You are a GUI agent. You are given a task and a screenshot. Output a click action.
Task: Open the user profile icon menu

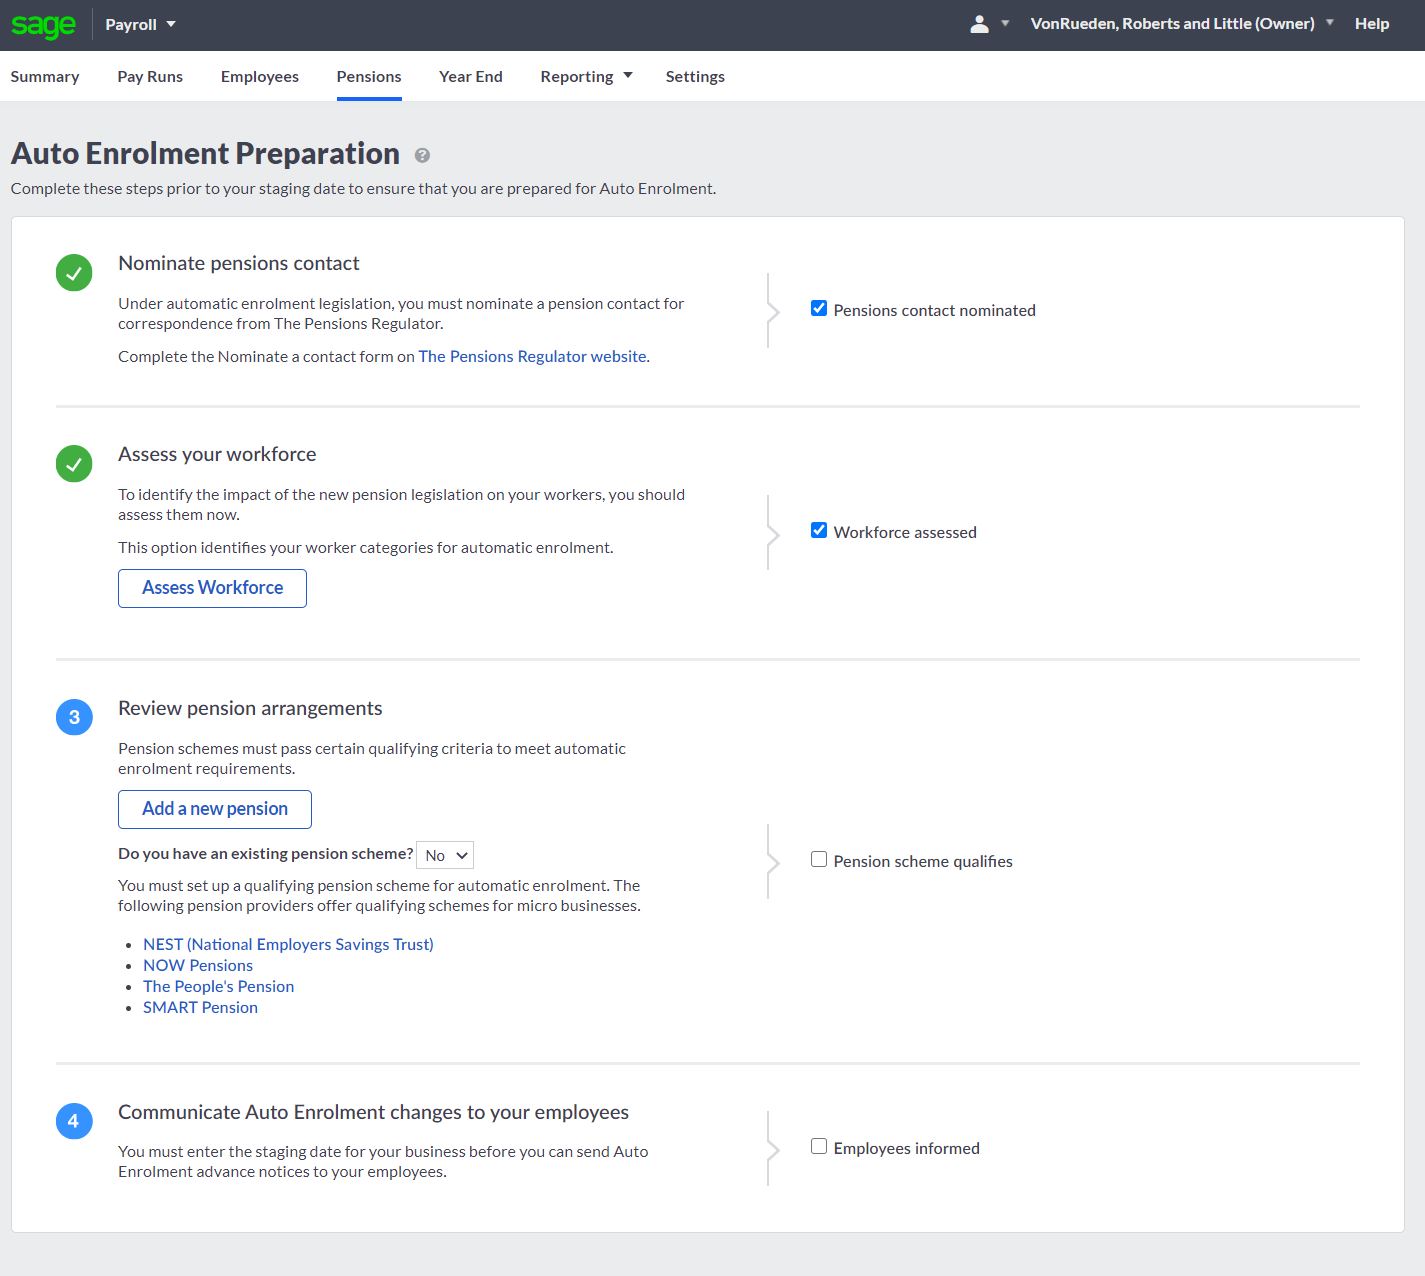[x=980, y=24]
